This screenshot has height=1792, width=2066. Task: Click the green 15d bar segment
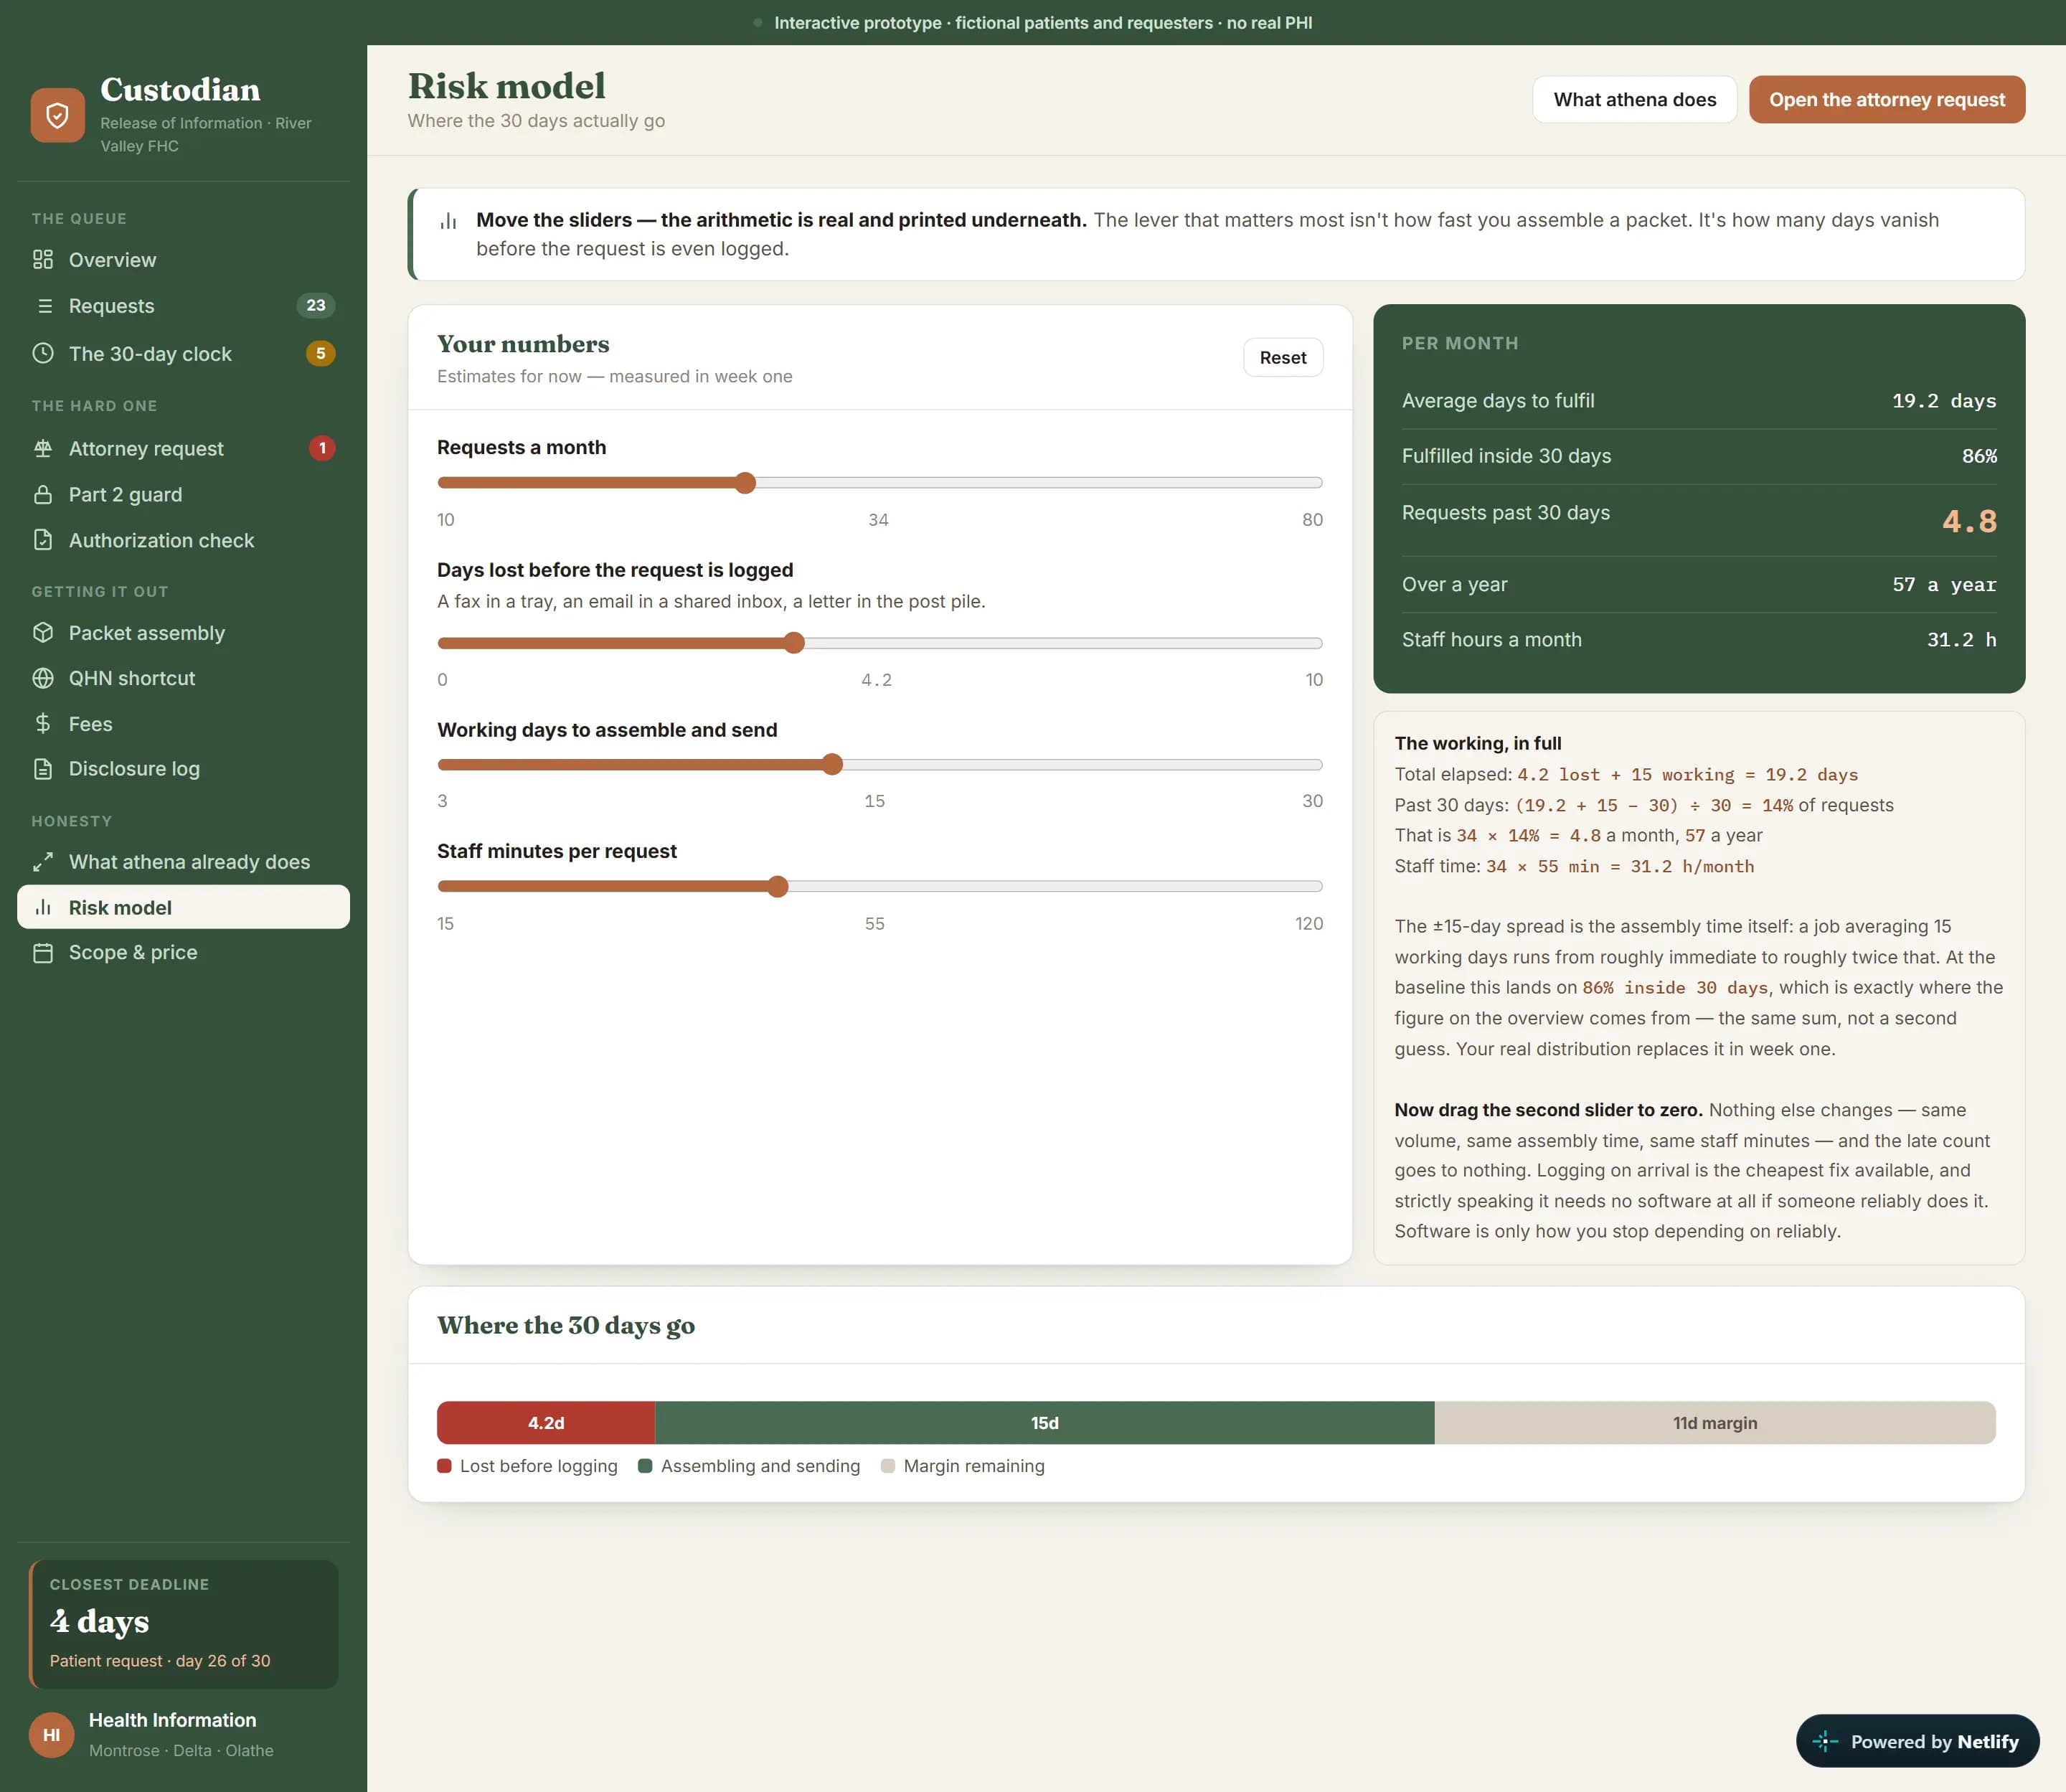click(1045, 1423)
